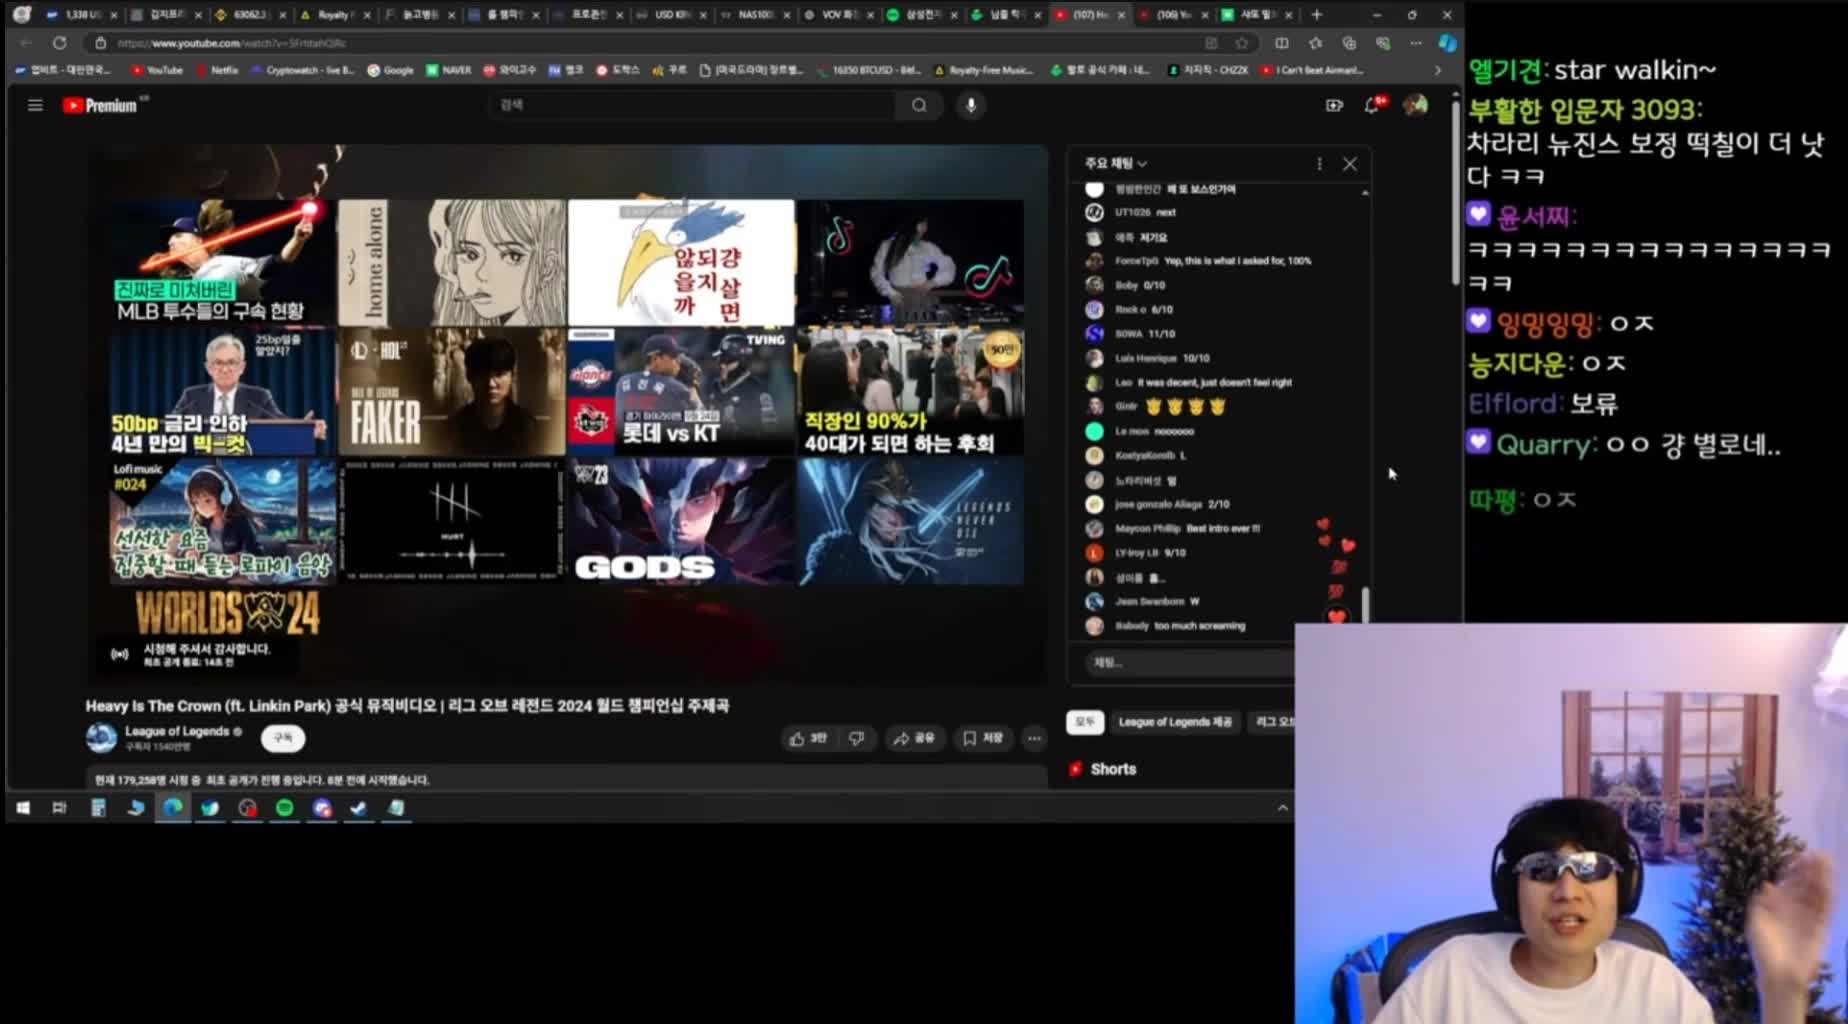Open the League of Legends channel name
The width and height of the screenshot is (1848, 1024).
[177, 731]
